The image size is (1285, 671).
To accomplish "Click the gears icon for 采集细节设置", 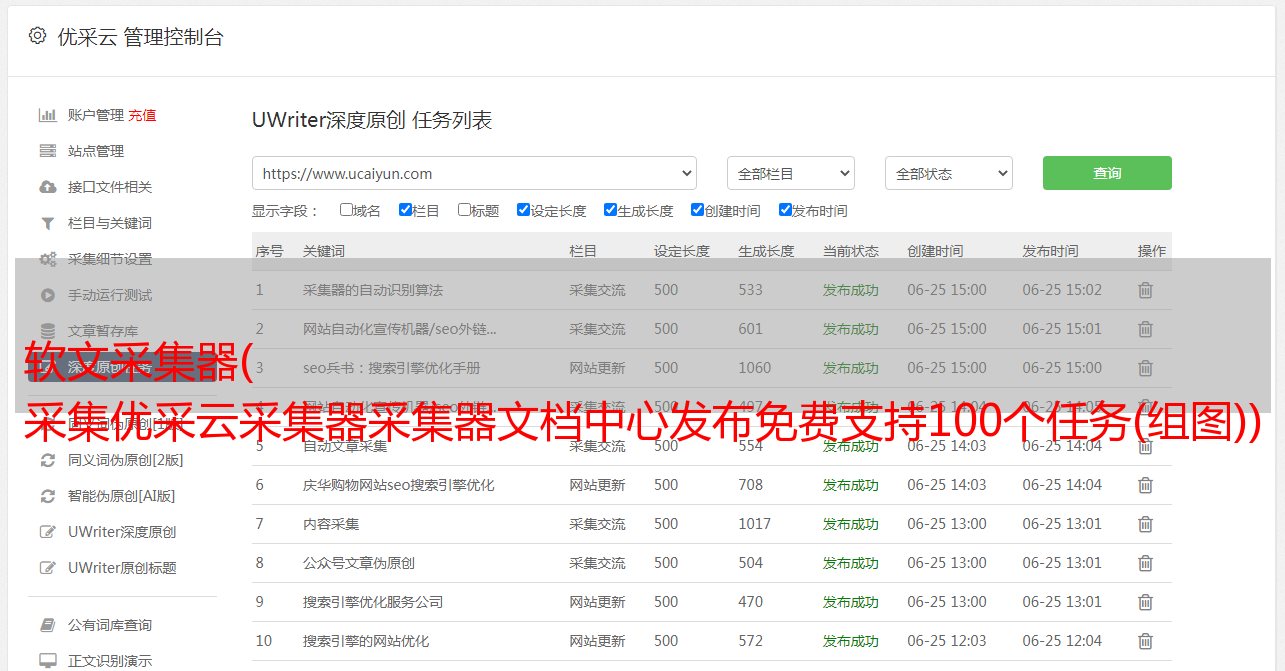I will click(x=47, y=259).
